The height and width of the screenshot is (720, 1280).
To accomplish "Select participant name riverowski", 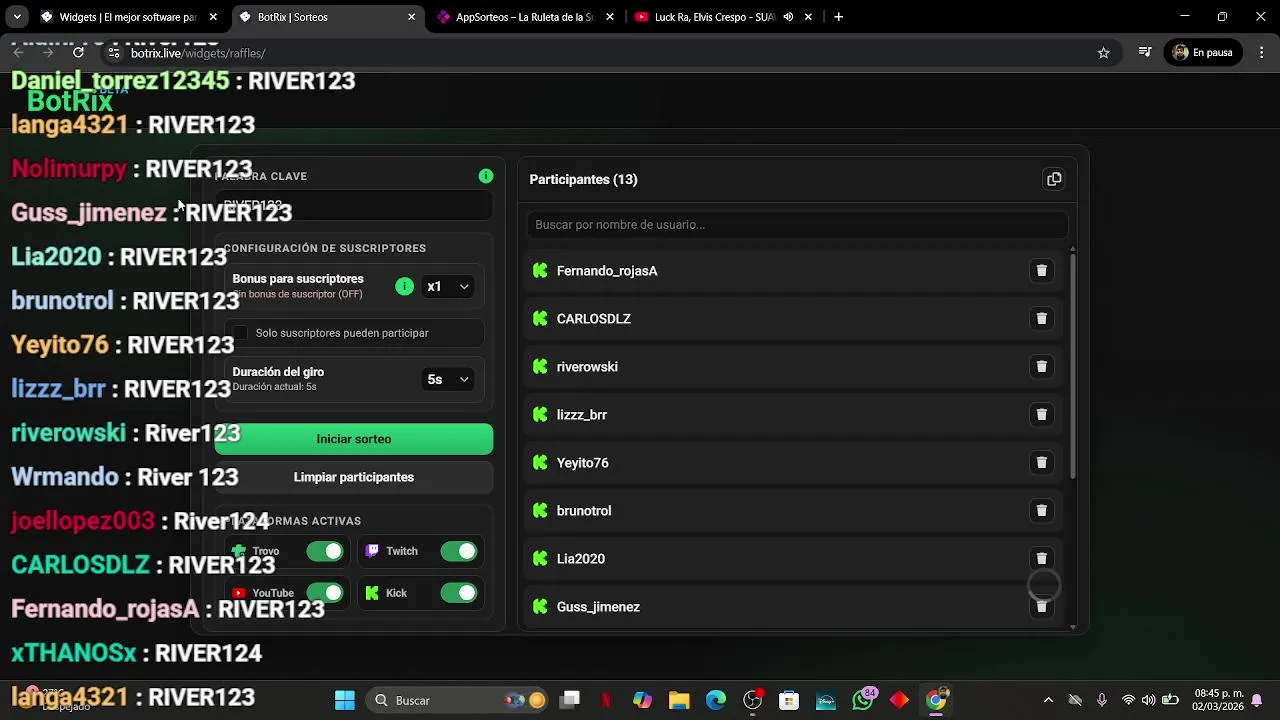I will pos(587,367).
